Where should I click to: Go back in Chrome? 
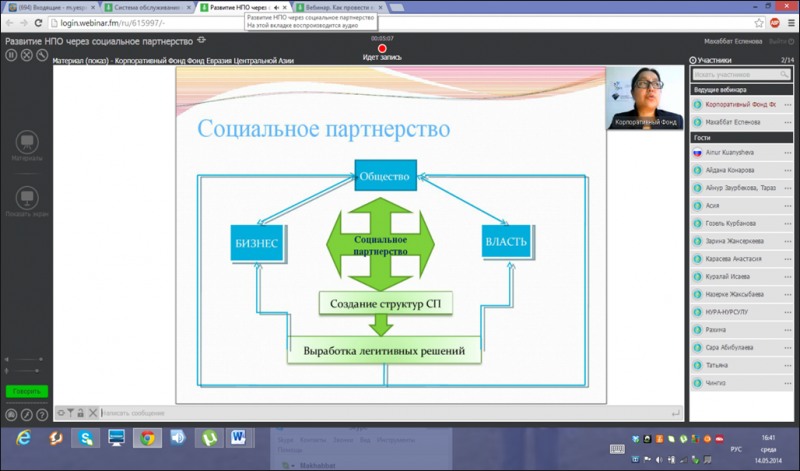click(9, 23)
